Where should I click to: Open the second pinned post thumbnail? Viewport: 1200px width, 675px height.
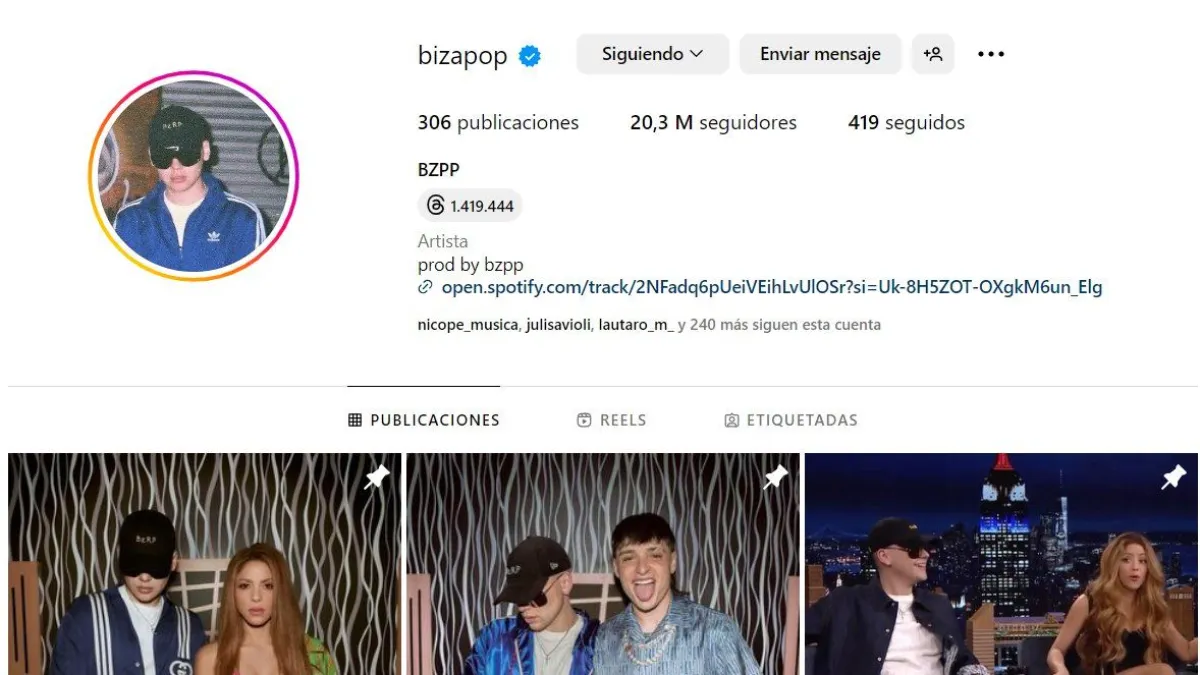(603, 564)
